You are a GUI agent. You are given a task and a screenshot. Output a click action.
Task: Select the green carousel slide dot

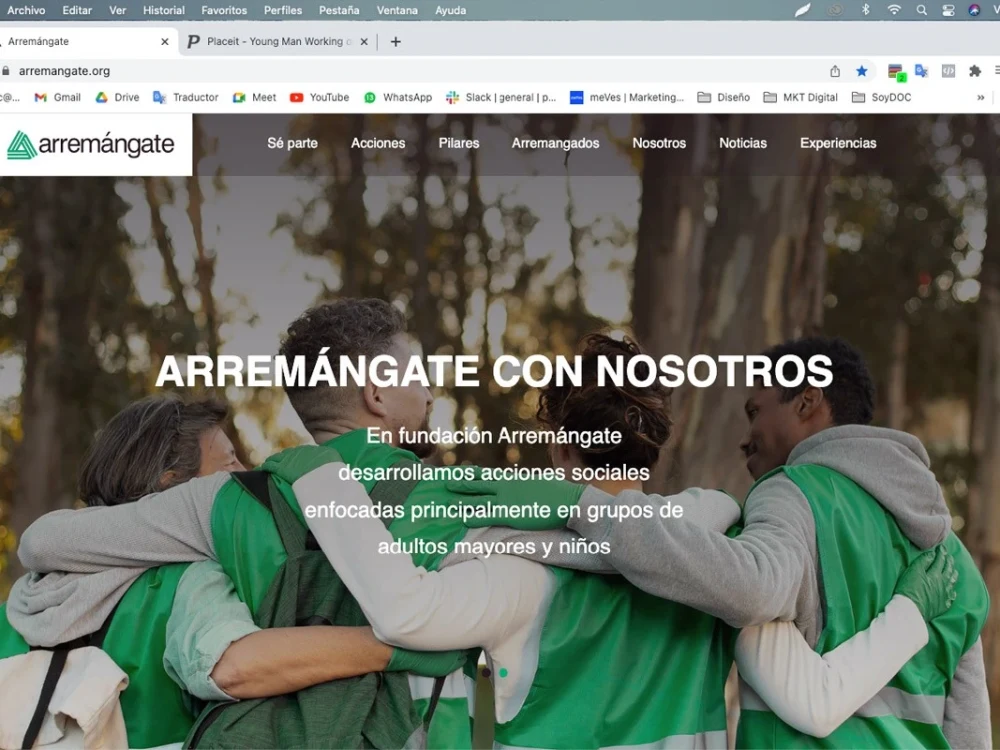click(503, 672)
